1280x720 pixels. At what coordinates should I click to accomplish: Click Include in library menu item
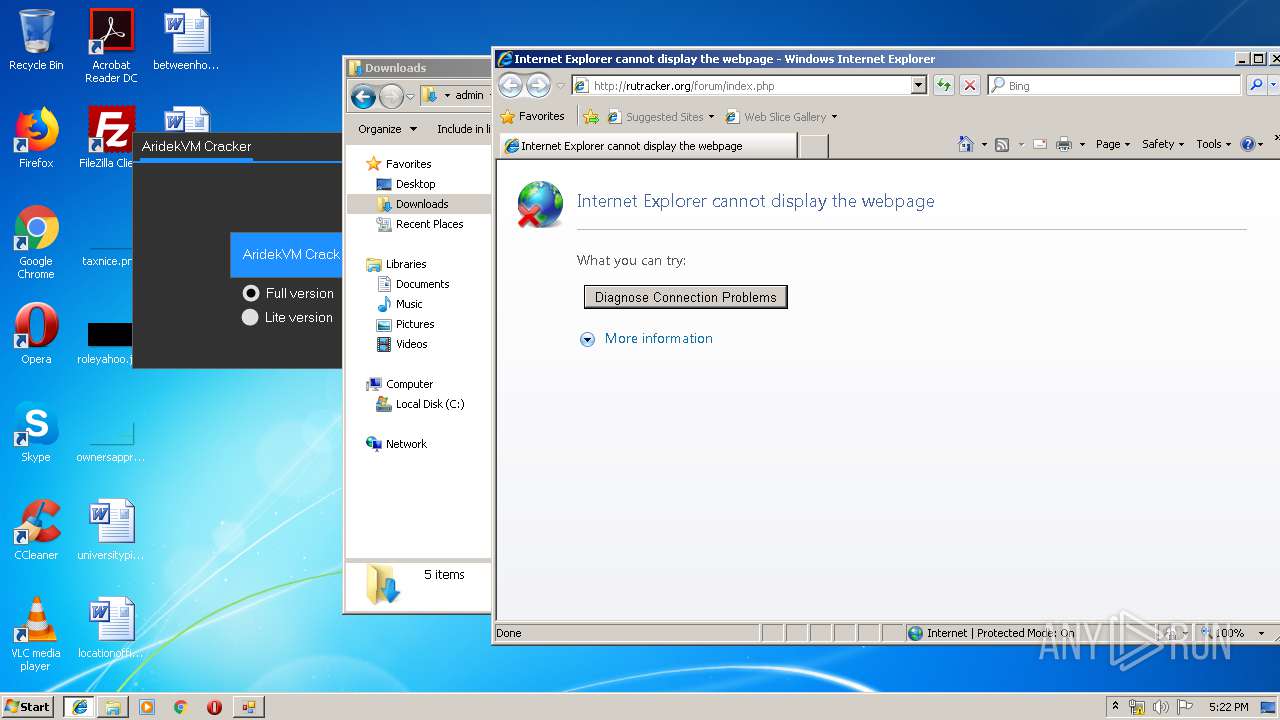tap(464, 129)
